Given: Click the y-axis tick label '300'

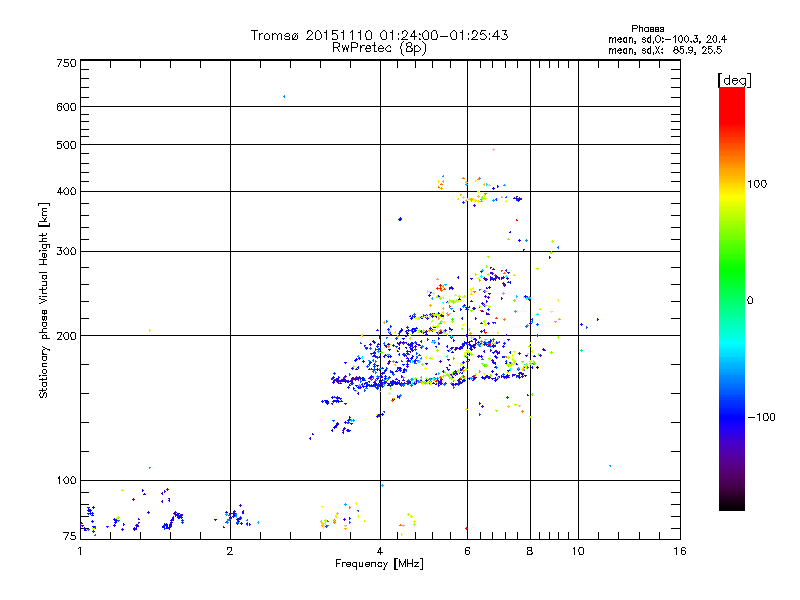Looking at the screenshot, I should click(x=66, y=252).
